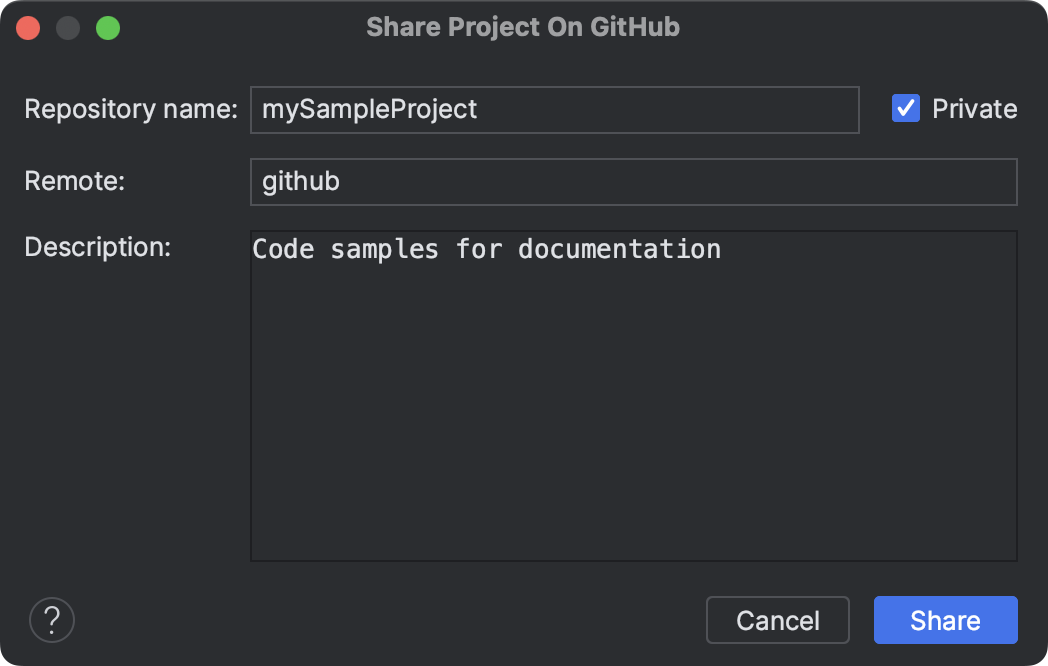Viewport: 1048px width, 666px height.
Task: Disable the Private repository checkbox
Action: 905,108
